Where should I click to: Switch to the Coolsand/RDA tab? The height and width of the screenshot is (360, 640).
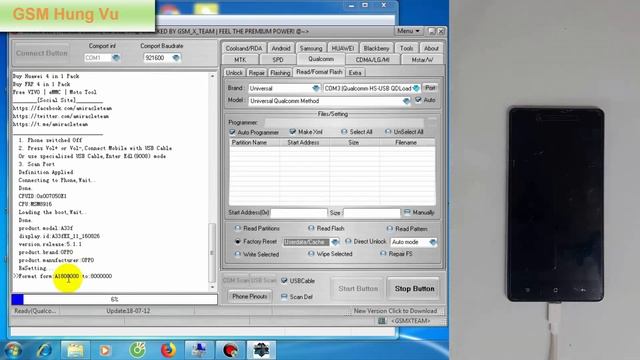click(x=244, y=48)
